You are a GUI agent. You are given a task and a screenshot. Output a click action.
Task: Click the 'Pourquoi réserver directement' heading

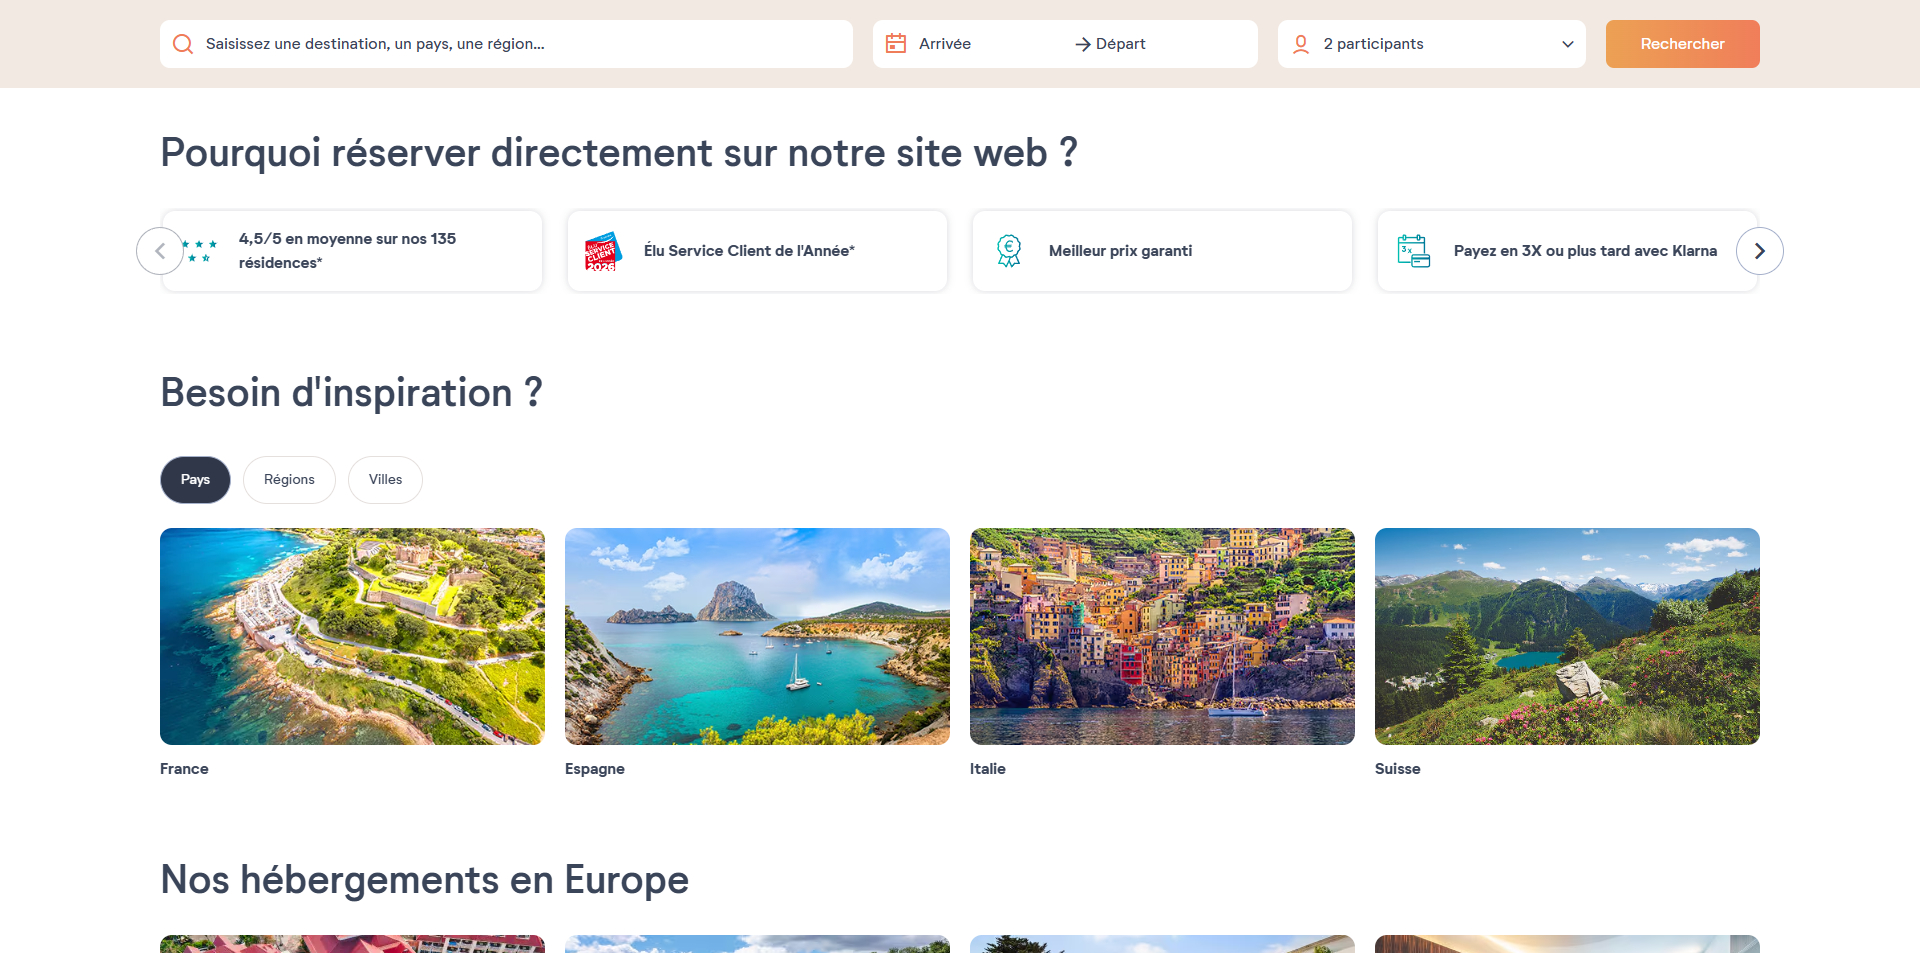click(619, 152)
